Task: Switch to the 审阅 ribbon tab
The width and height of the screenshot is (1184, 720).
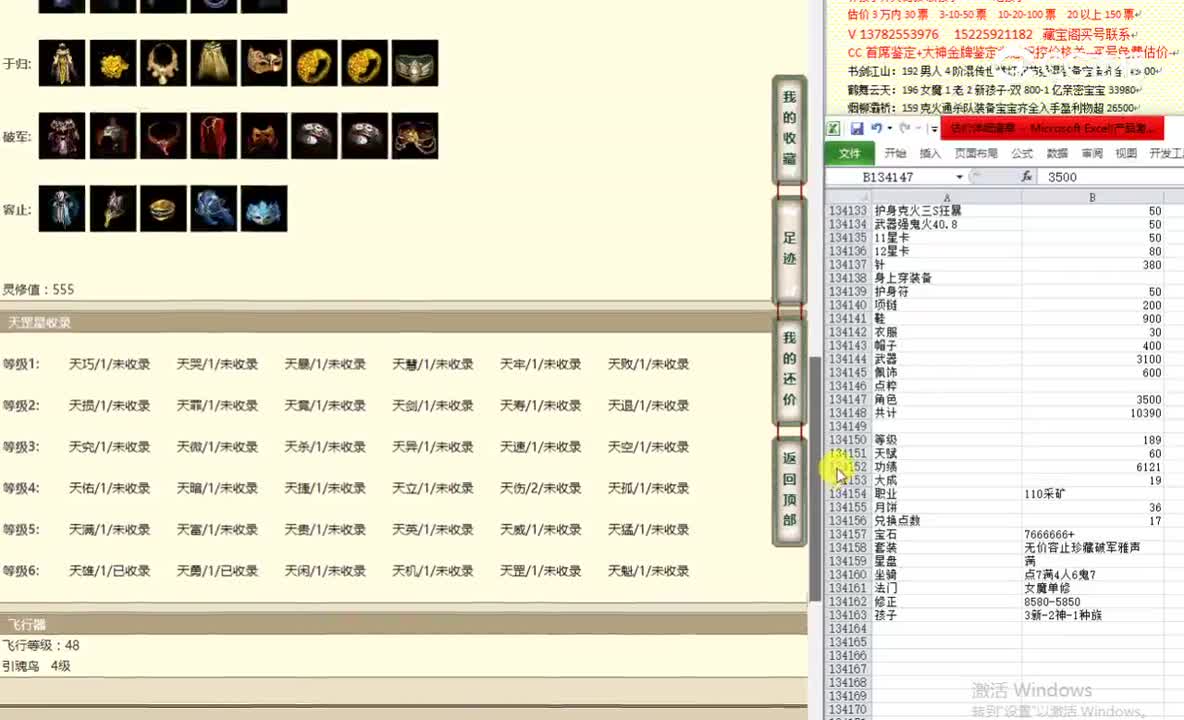Action: coord(1092,153)
